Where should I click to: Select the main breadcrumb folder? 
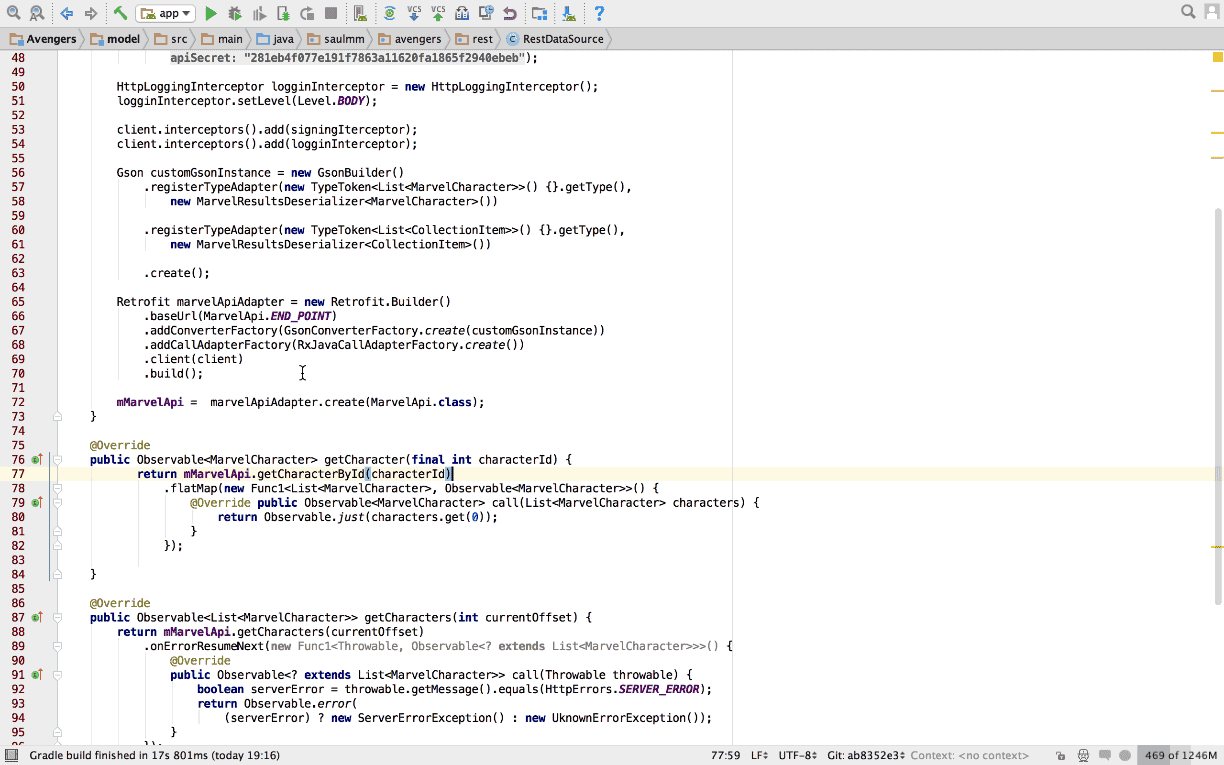[221, 39]
